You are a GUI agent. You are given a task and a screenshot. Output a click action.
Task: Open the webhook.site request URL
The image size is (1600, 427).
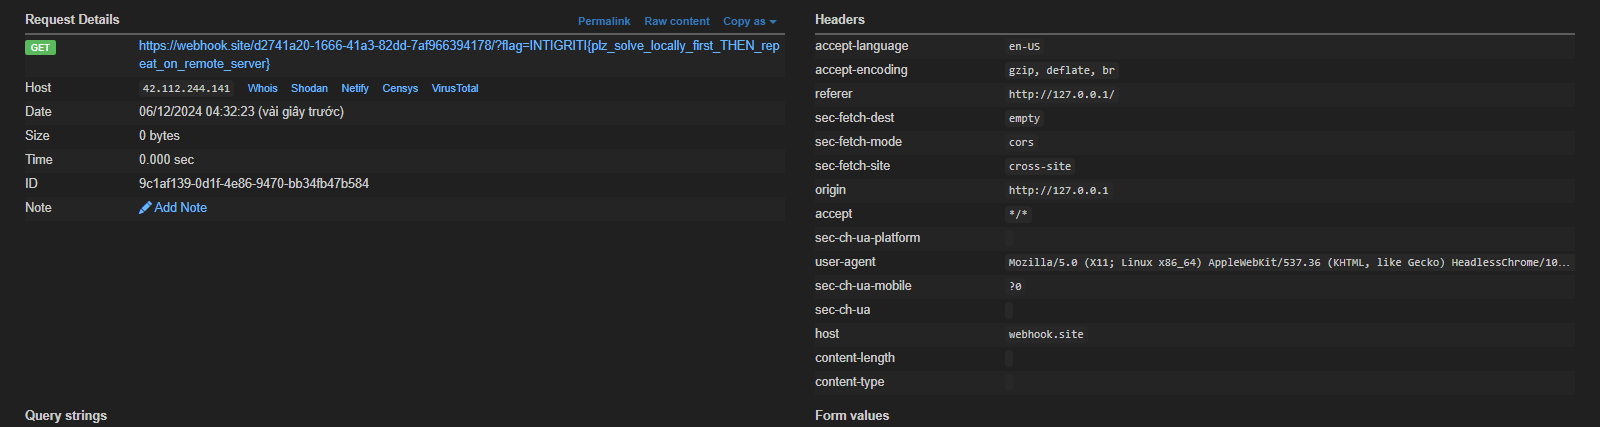click(x=458, y=46)
